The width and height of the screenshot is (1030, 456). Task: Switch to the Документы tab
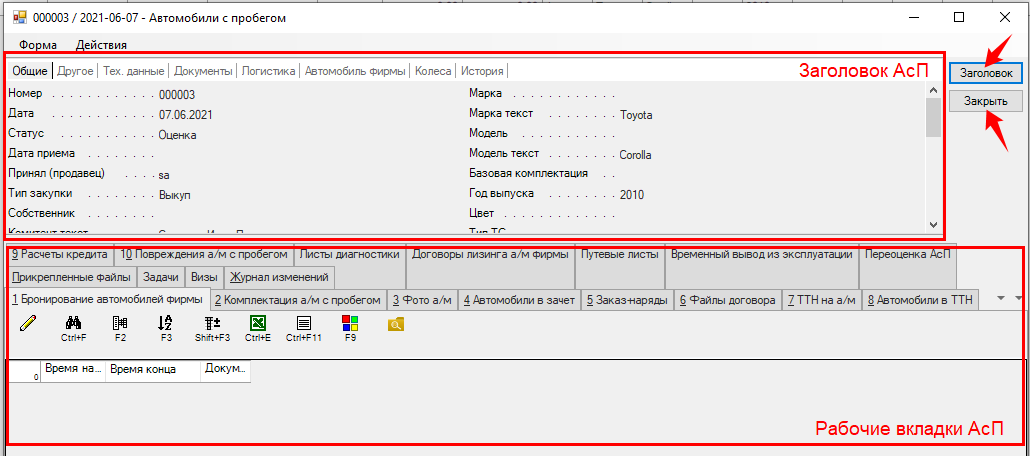point(204,71)
